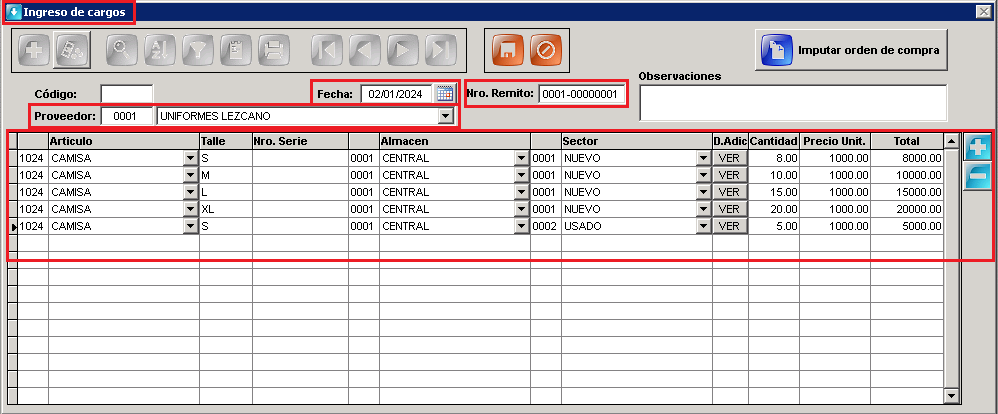Click the orange cancel icon
Screen dimensions: 998x414
(546, 50)
